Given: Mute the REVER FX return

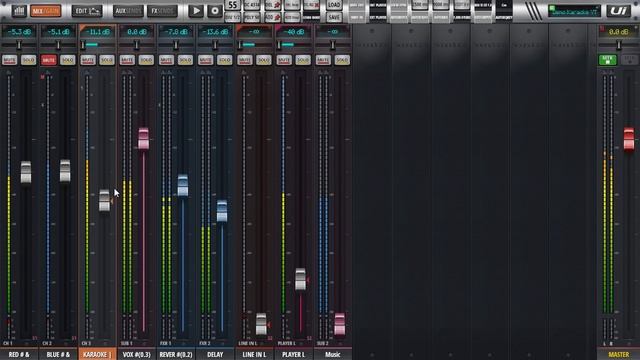Looking at the screenshot, I should click(x=166, y=60).
